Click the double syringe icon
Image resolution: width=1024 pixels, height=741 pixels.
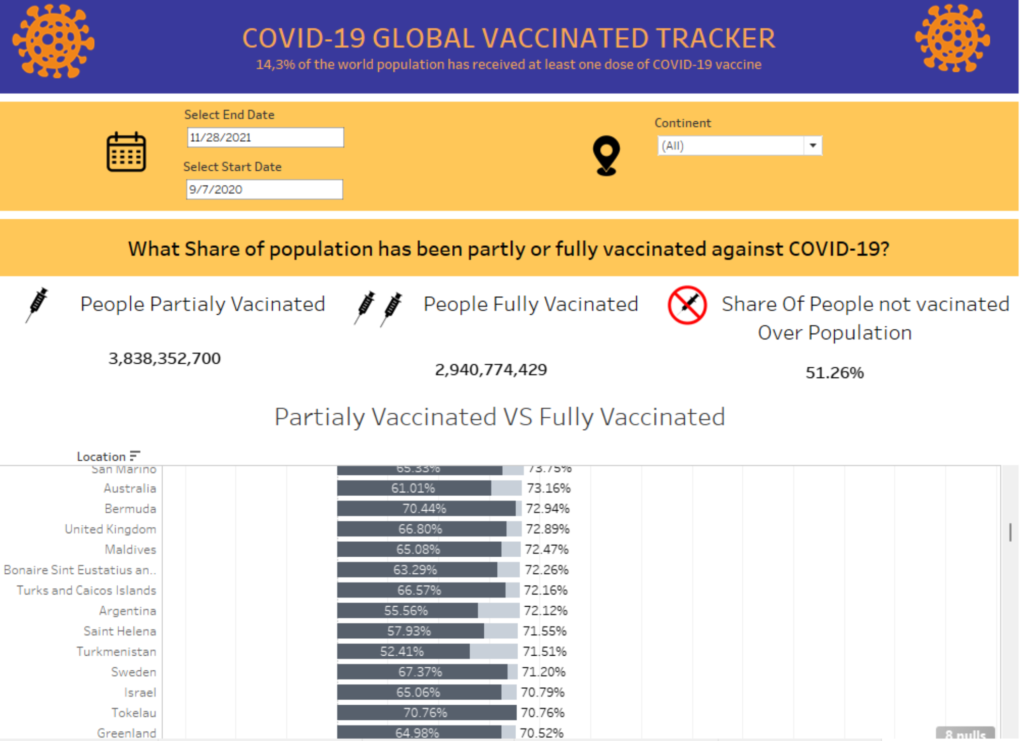[378, 307]
